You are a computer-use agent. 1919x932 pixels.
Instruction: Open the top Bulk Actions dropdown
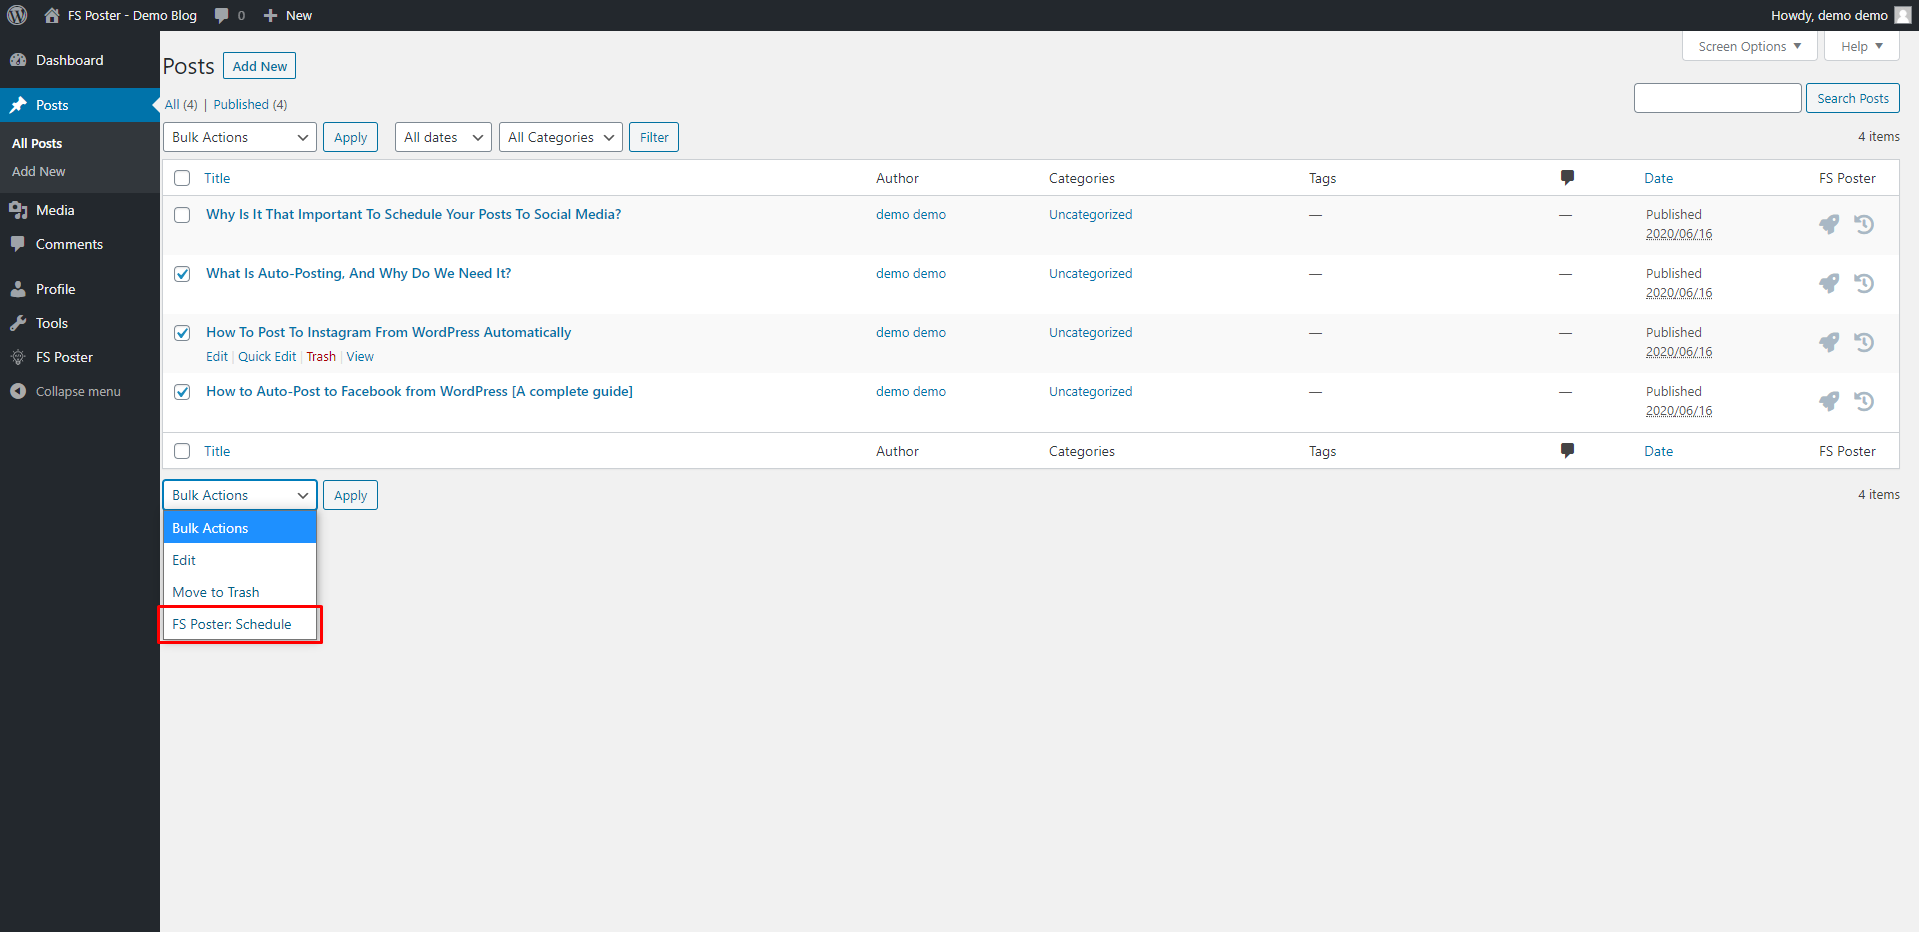(239, 137)
